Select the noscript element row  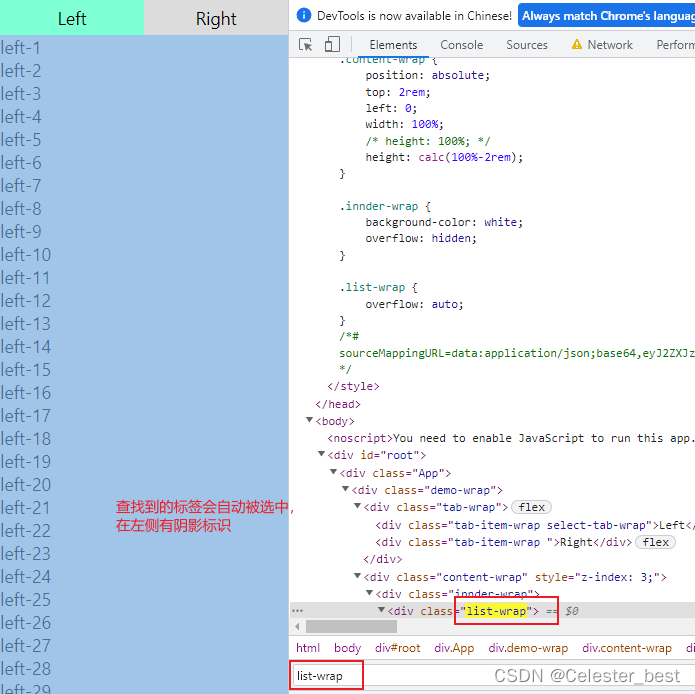pos(510,438)
